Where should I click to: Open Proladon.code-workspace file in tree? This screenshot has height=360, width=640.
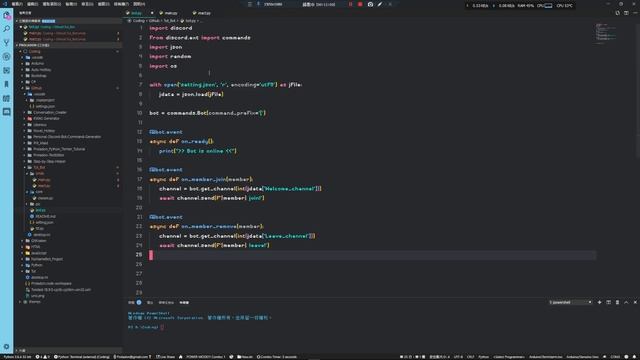click(51, 284)
